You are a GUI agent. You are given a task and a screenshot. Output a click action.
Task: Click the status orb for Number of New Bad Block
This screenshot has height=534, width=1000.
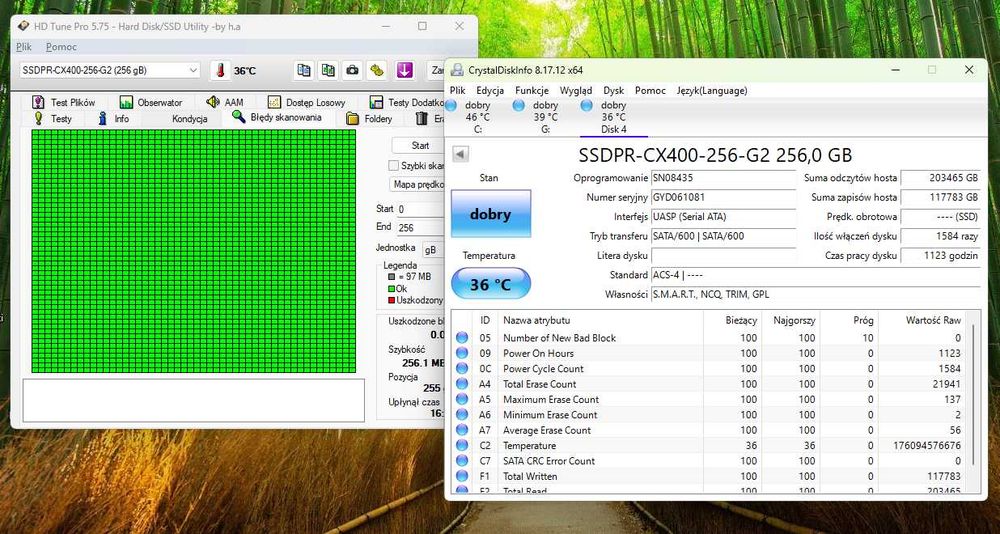pyautogui.click(x=462, y=338)
